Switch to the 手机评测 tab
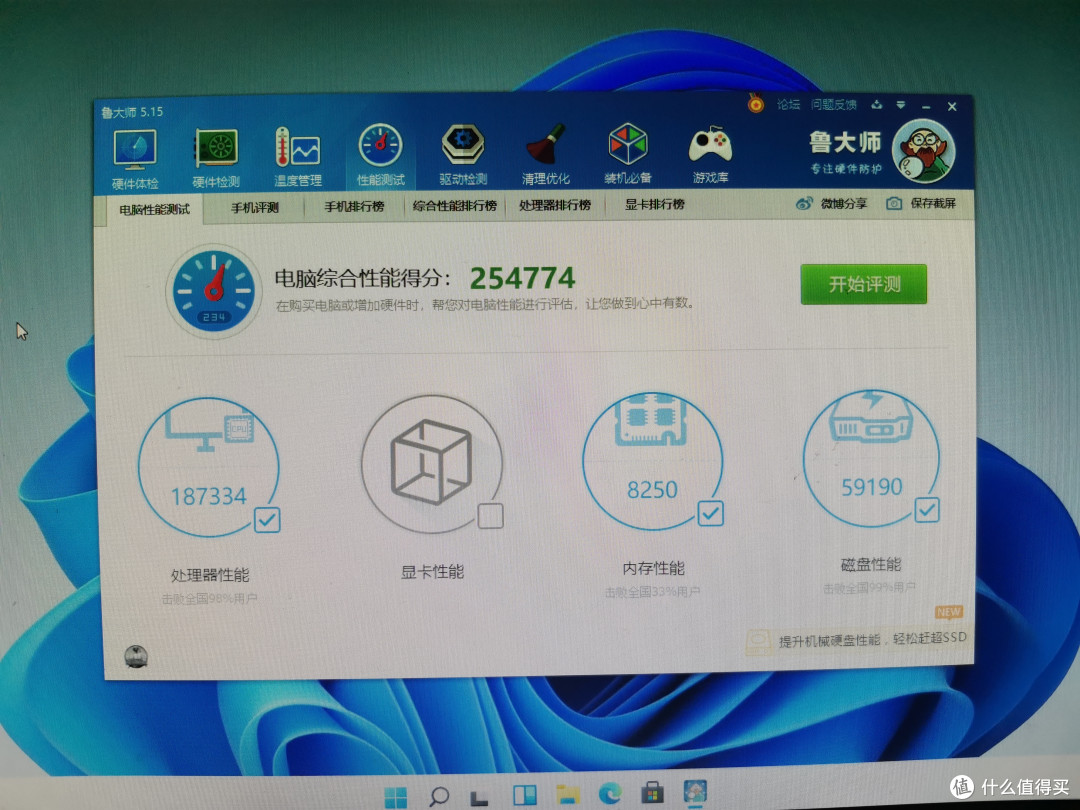 coord(254,207)
